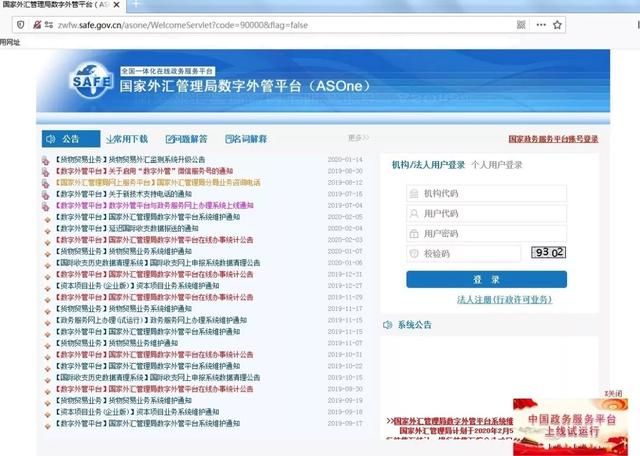Click into the 用户密码 input field

point(487,234)
